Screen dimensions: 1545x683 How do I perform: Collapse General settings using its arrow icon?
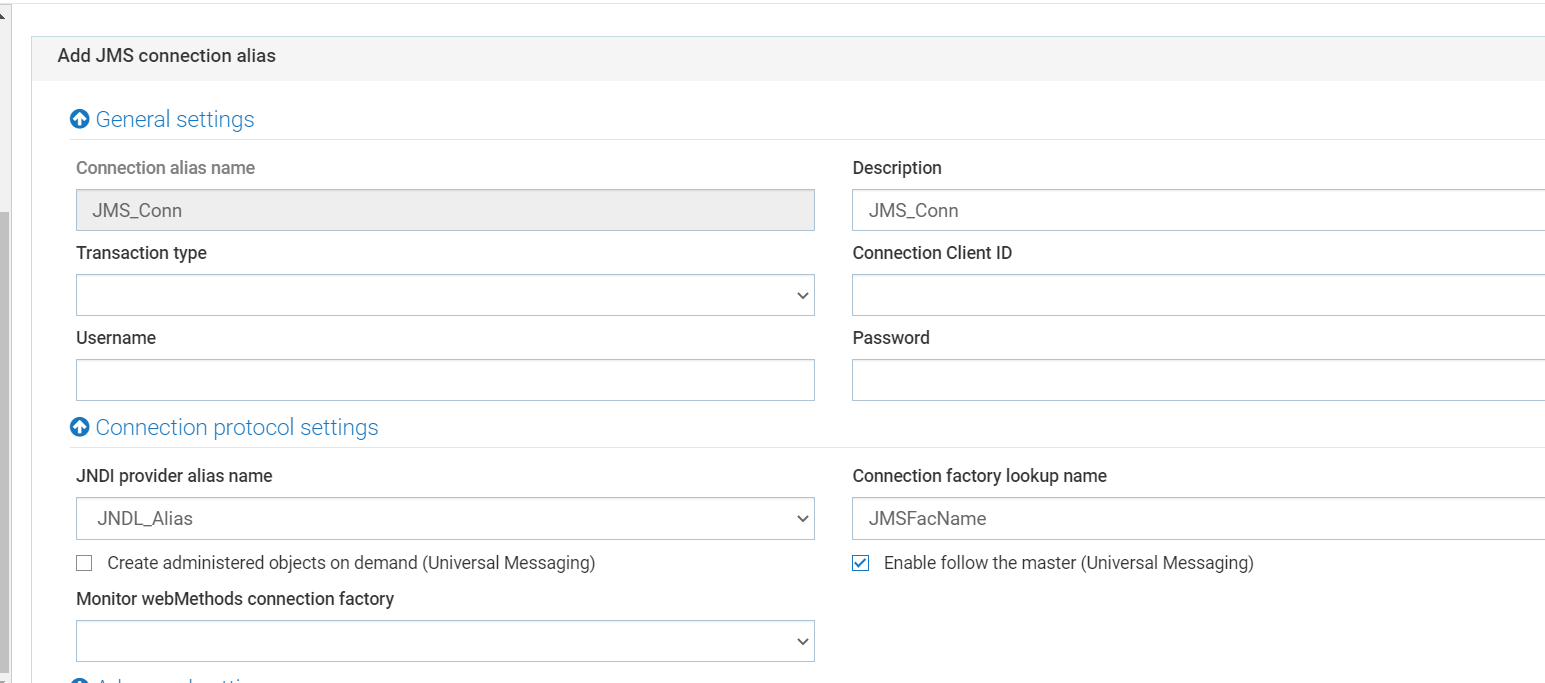click(x=80, y=119)
